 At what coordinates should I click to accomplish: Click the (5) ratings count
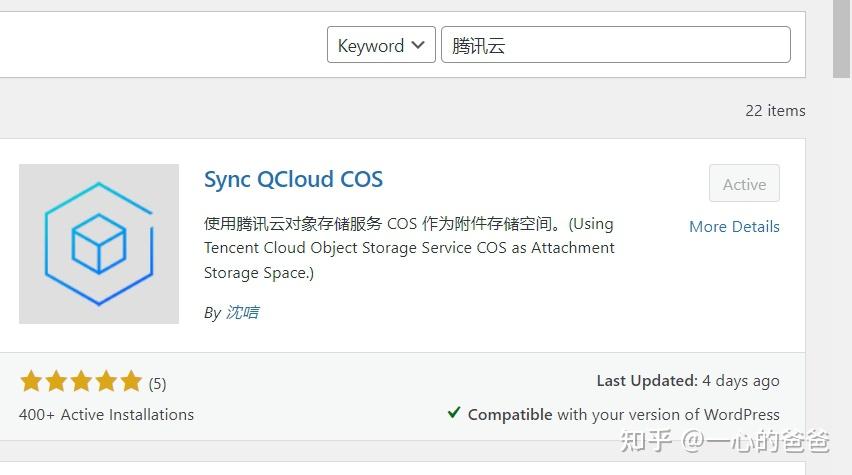pyautogui.click(x=158, y=383)
